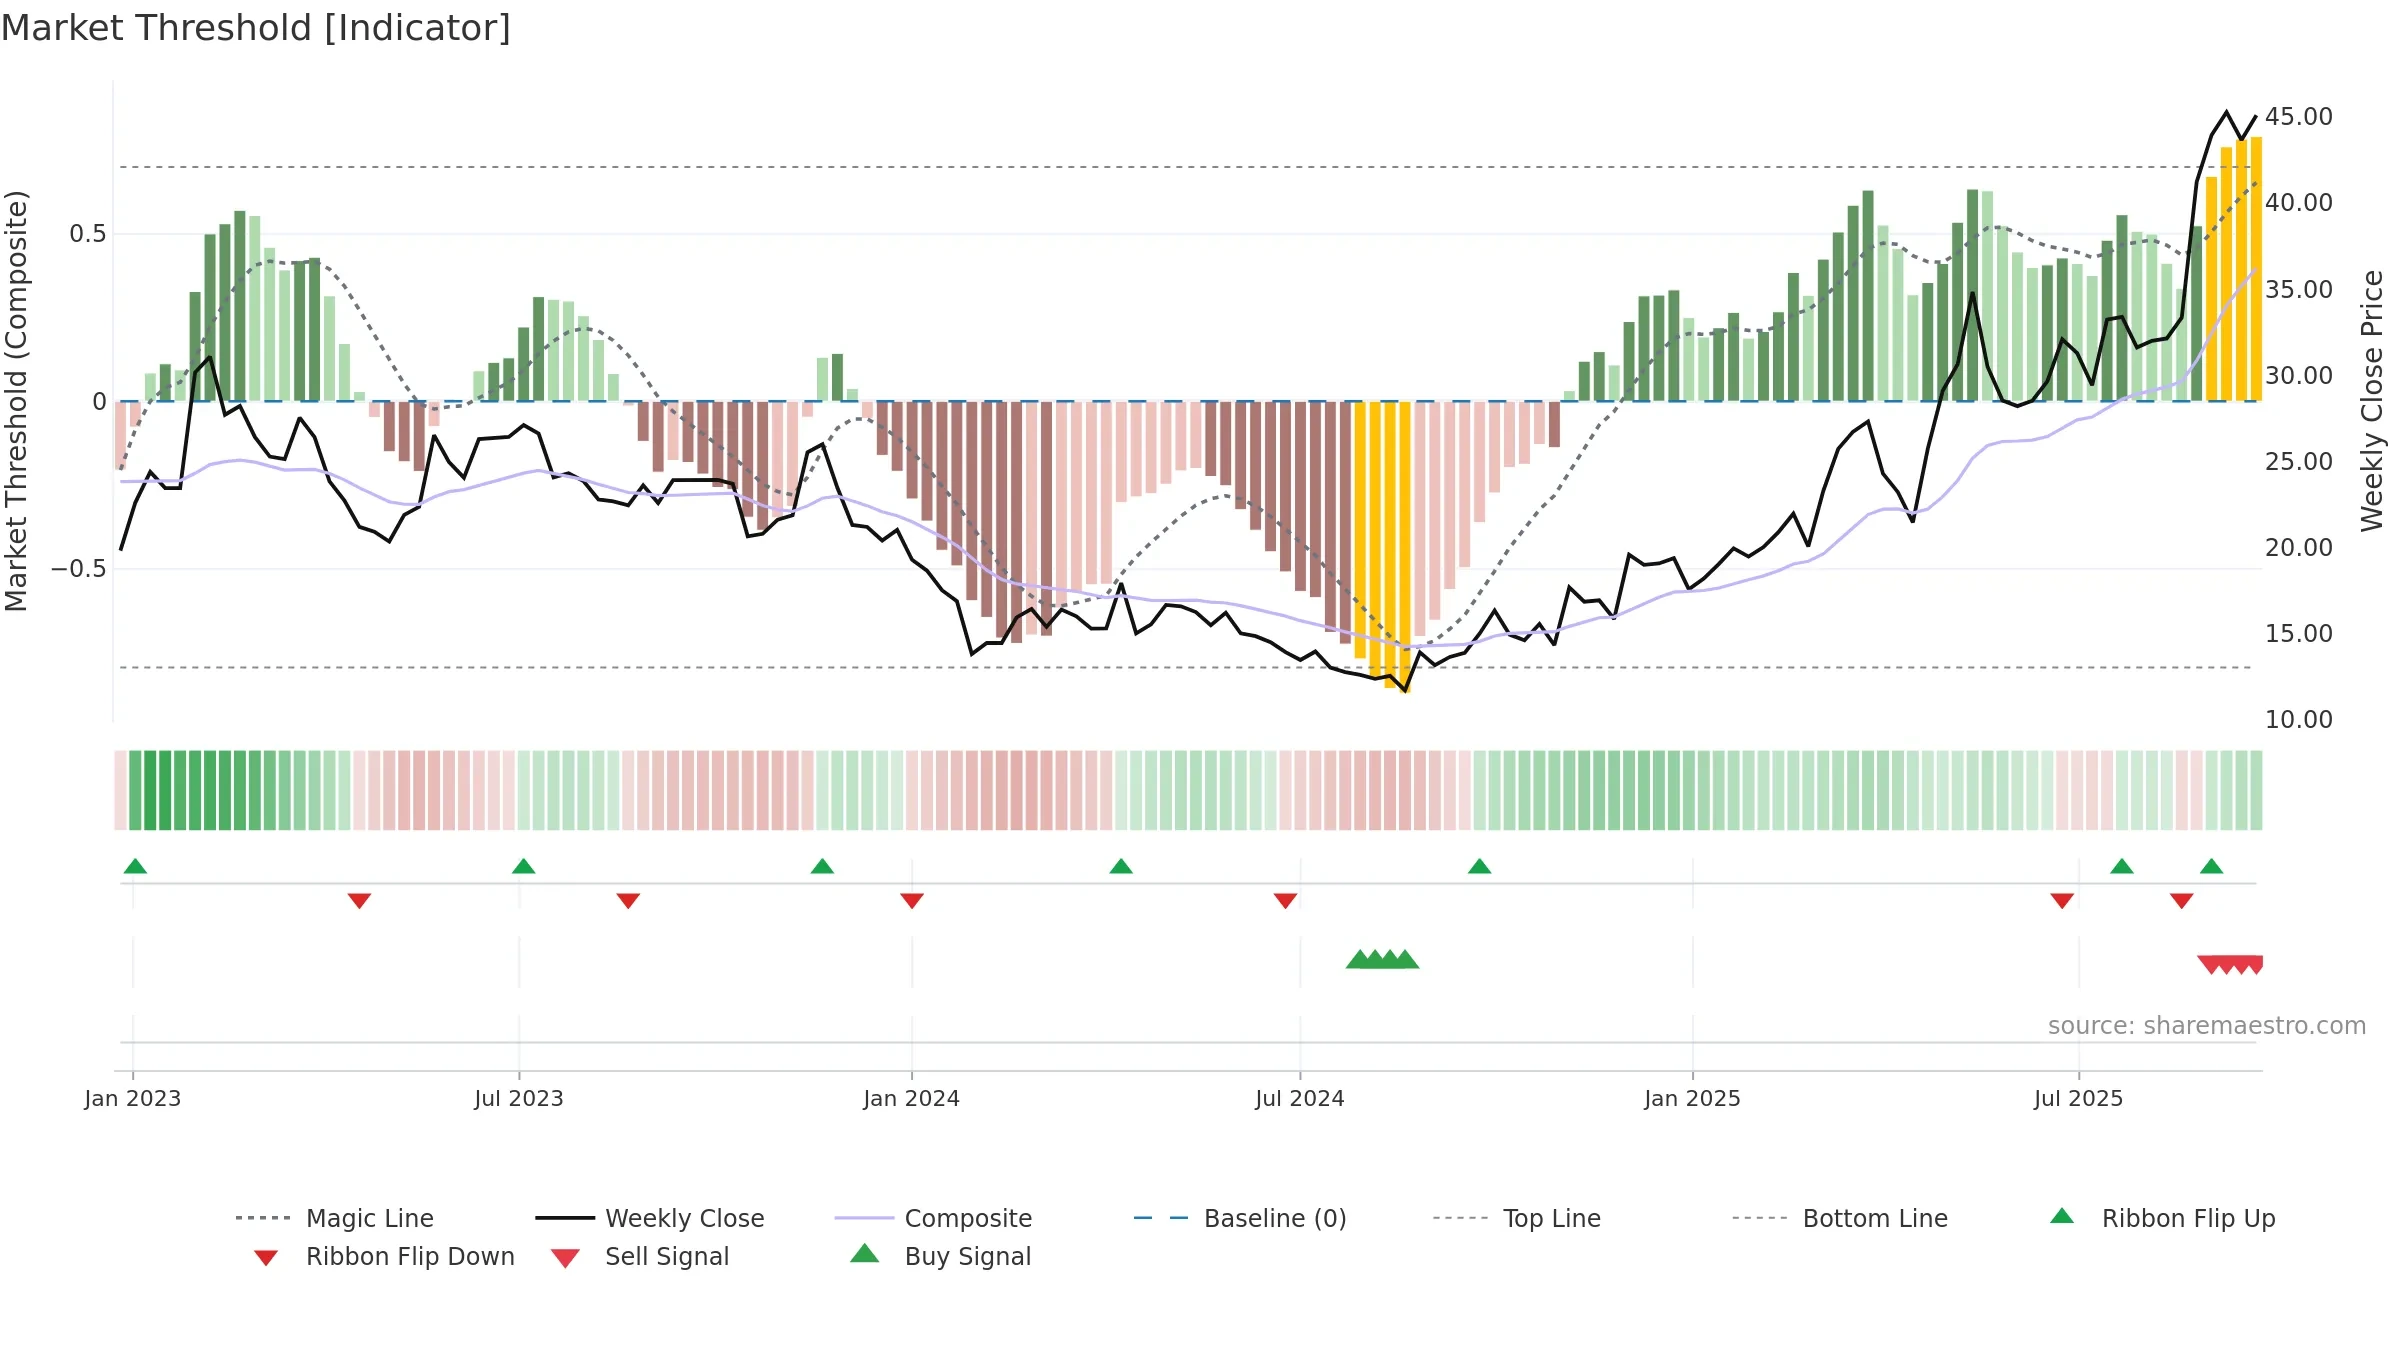Toggle the Weekly Close legend entry
This screenshot has height=1350, width=2400.
pyautogui.click(x=649, y=1218)
